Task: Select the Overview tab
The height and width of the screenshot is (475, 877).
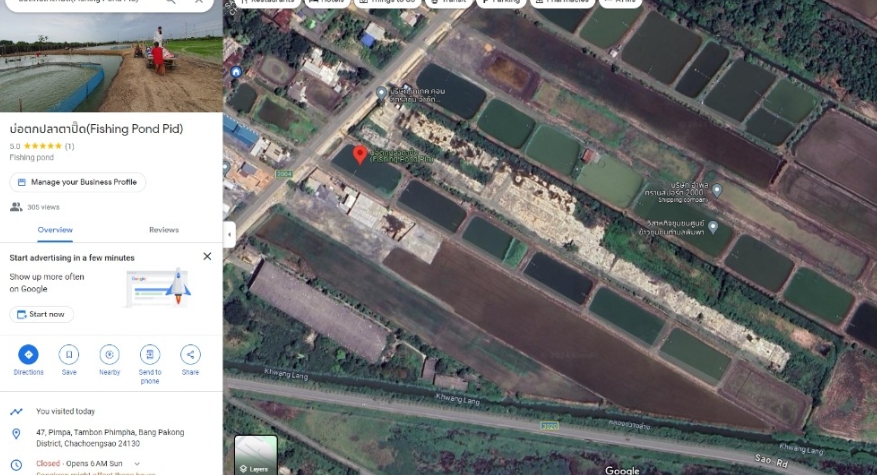Action: coord(55,230)
